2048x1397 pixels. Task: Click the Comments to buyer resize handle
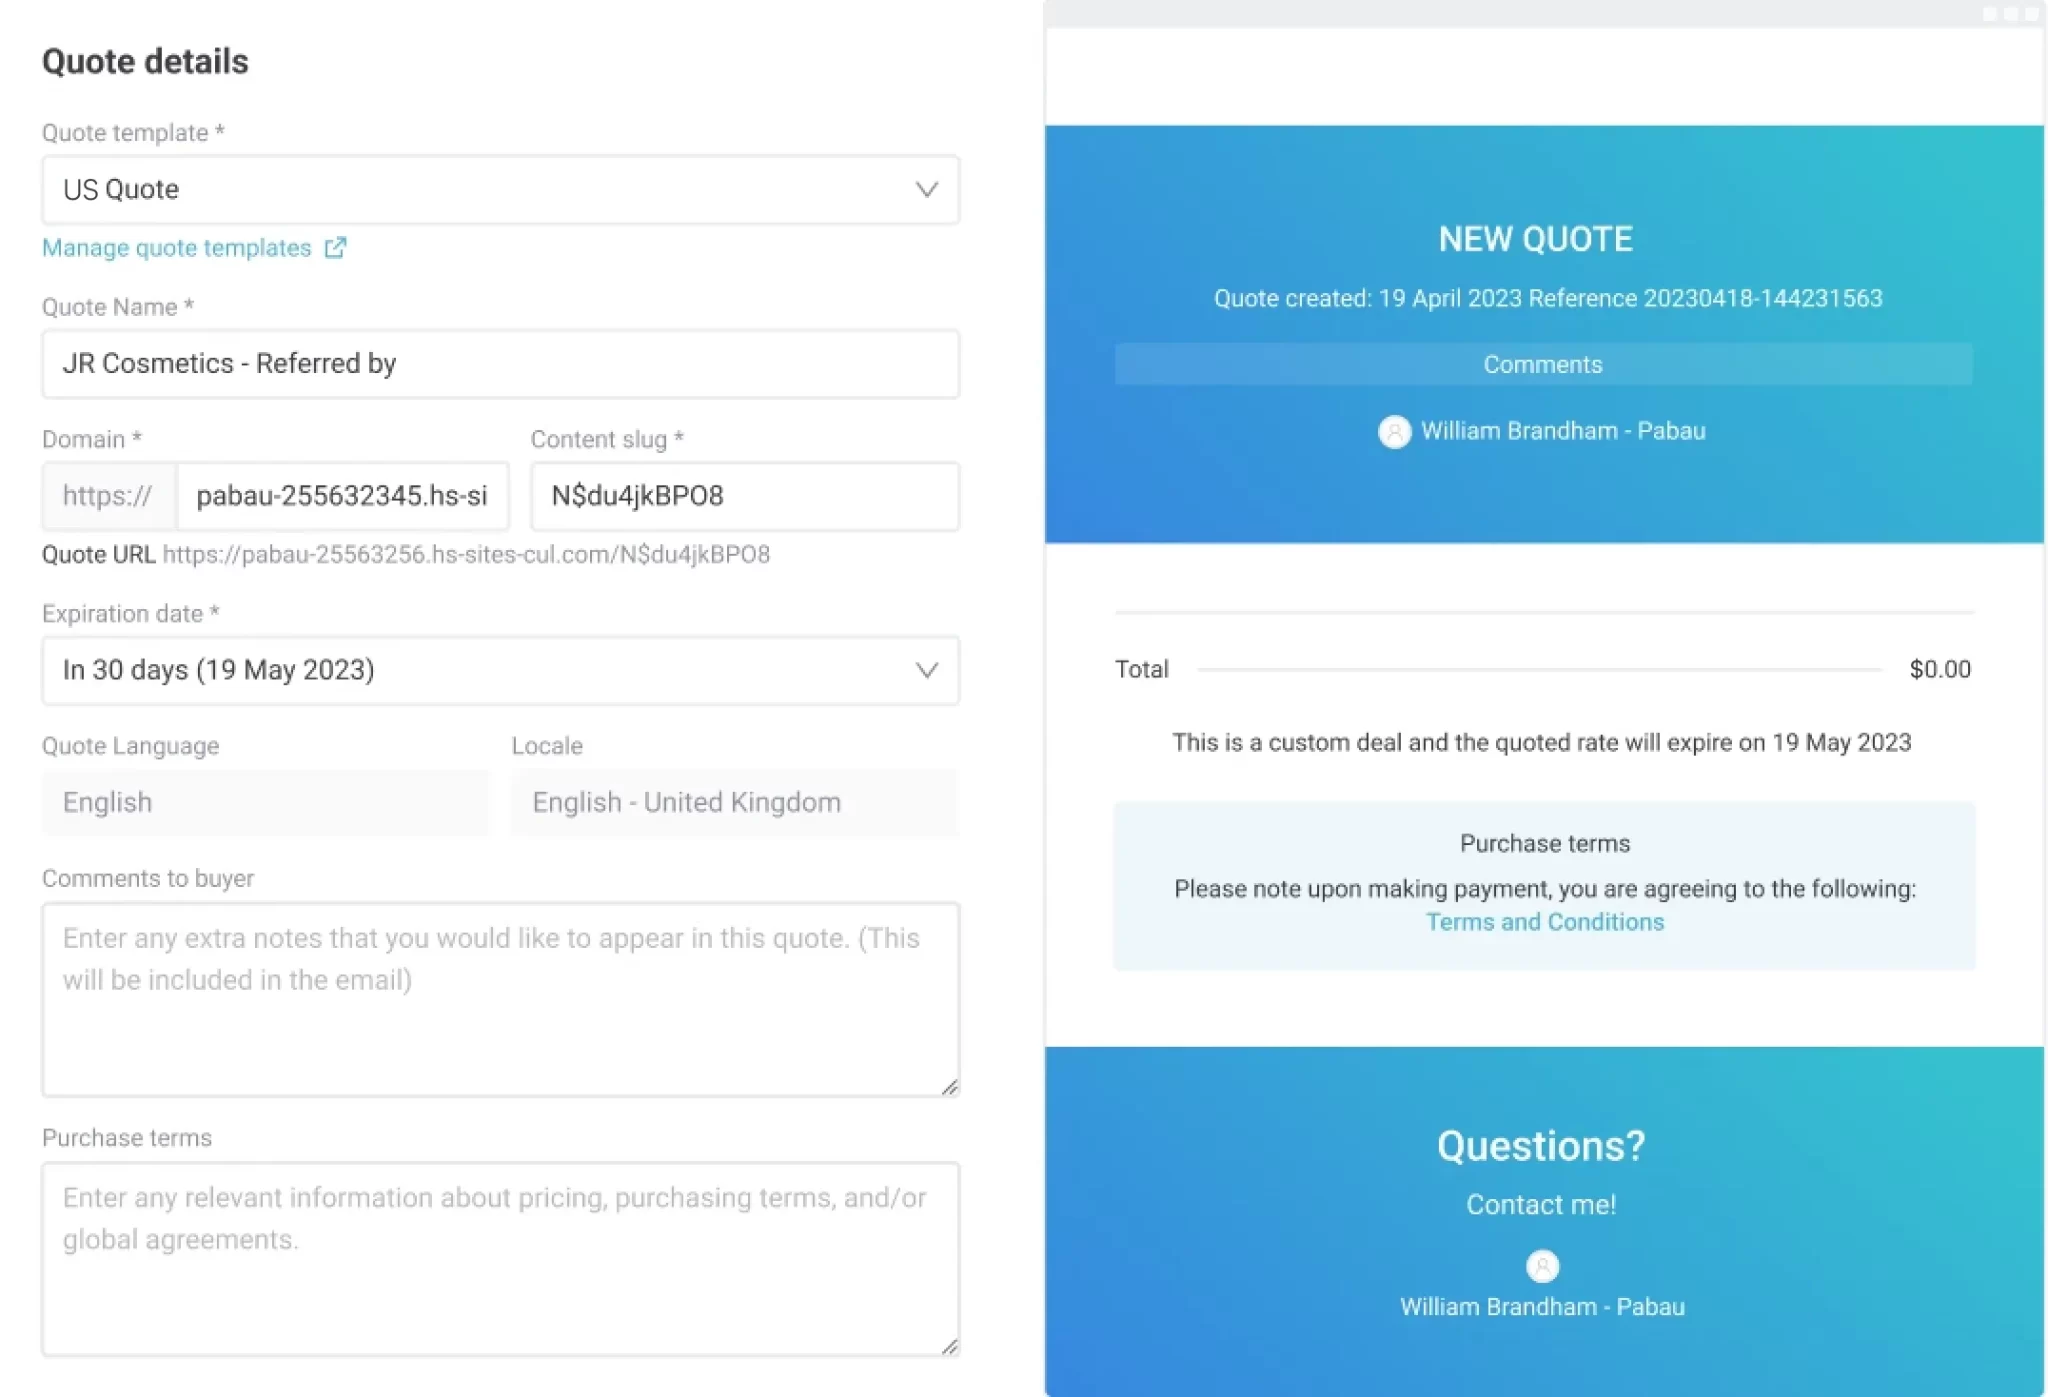(x=949, y=1087)
